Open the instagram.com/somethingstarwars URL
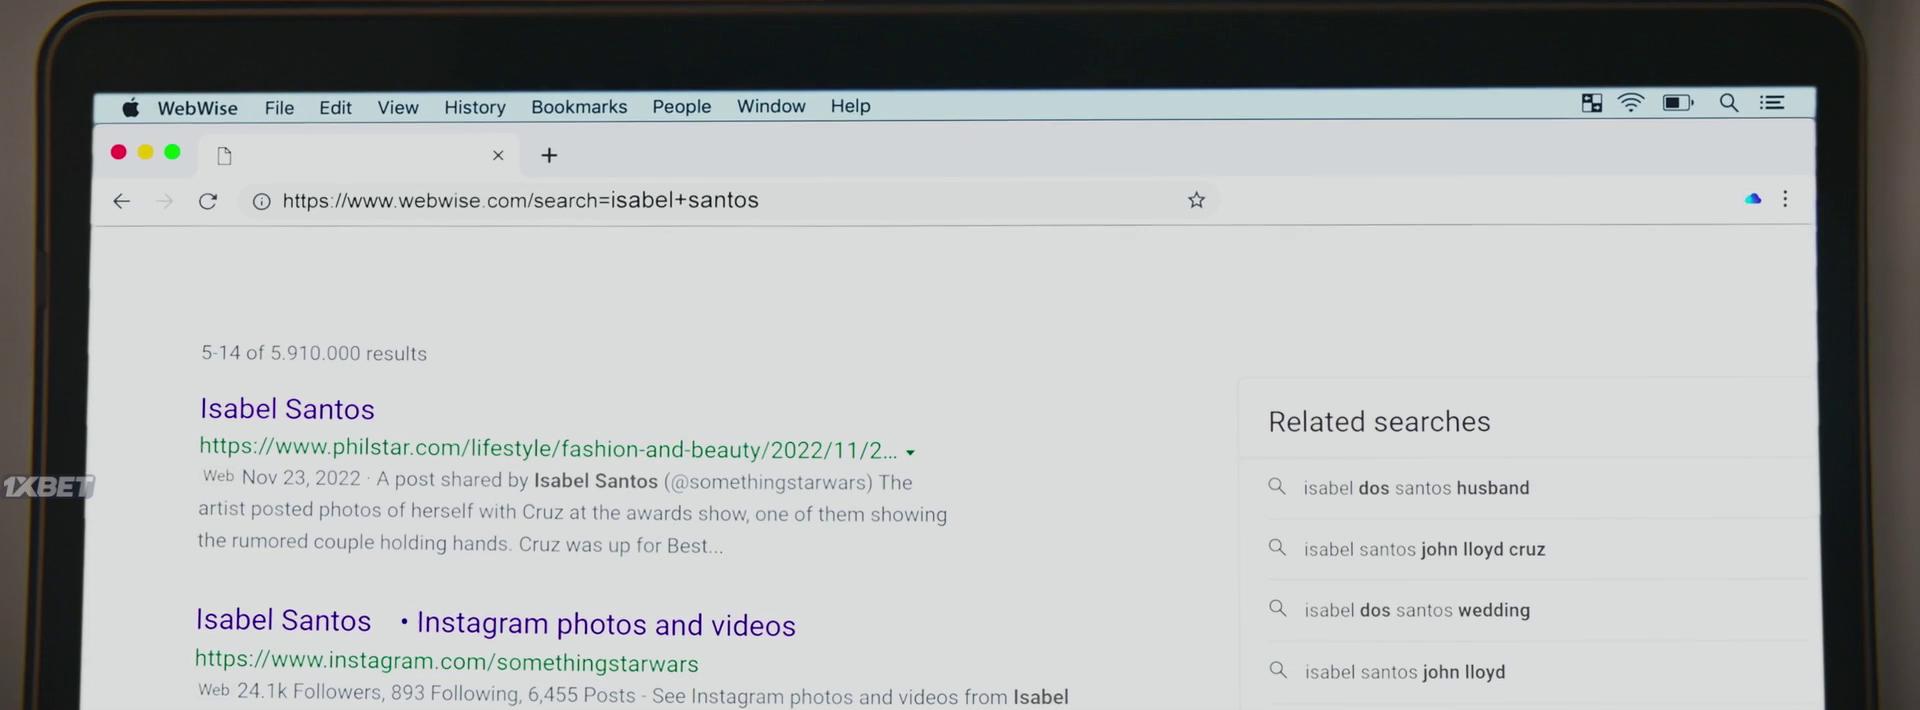The width and height of the screenshot is (1920, 710). (446, 661)
